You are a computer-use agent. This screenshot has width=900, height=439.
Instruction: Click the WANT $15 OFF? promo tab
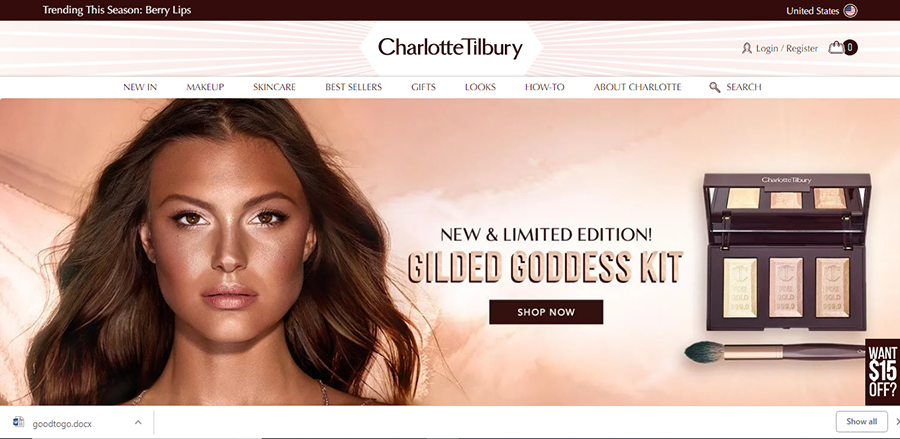(883, 372)
